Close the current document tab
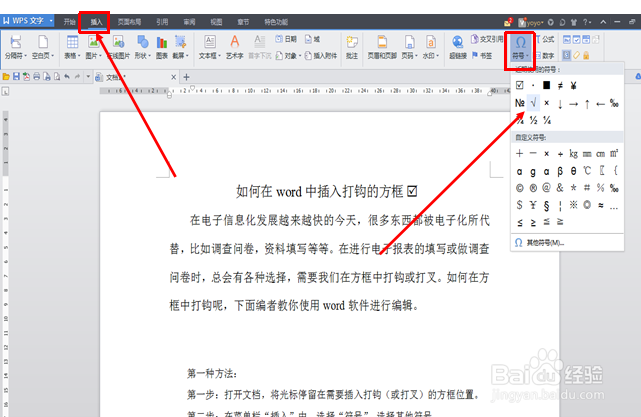The image size is (641, 417). click(173, 77)
